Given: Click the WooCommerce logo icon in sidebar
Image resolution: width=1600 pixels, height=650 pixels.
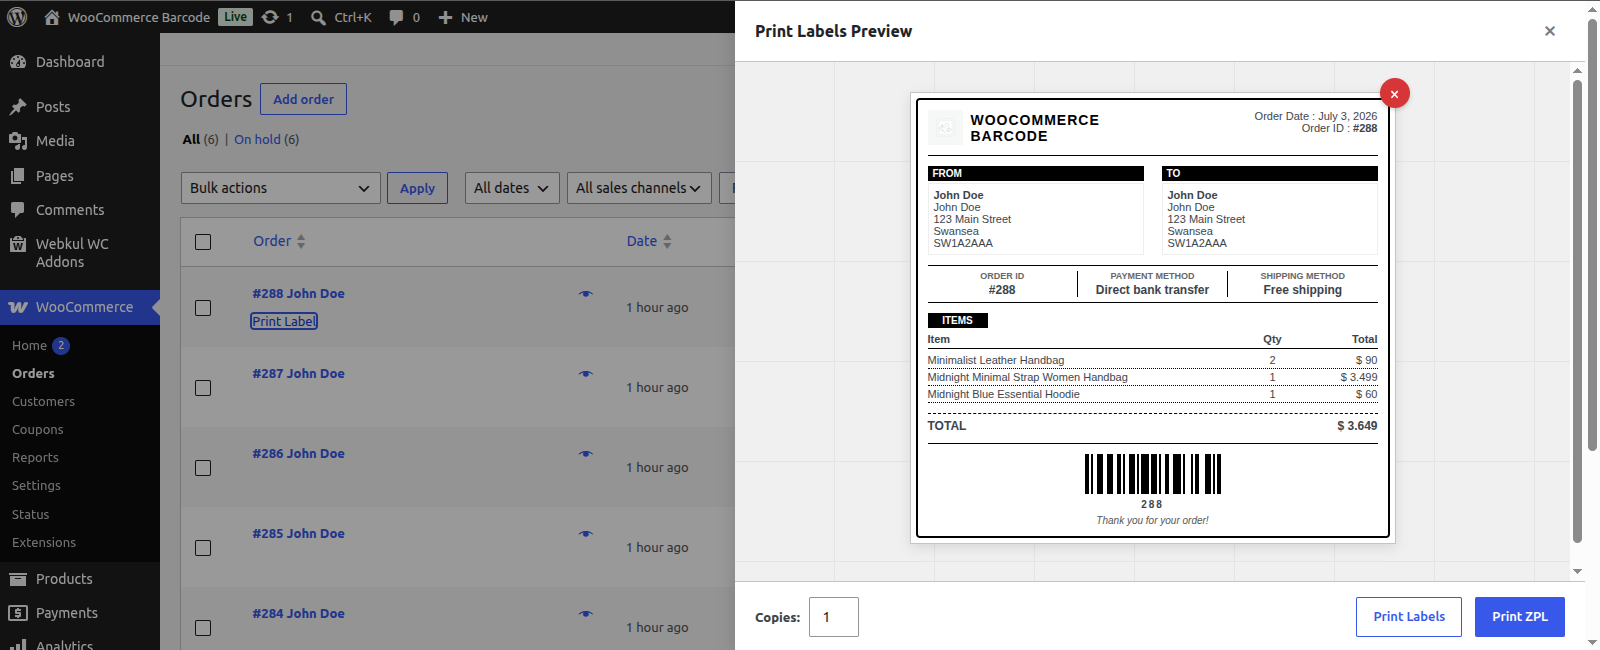Looking at the screenshot, I should pyautogui.click(x=18, y=307).
